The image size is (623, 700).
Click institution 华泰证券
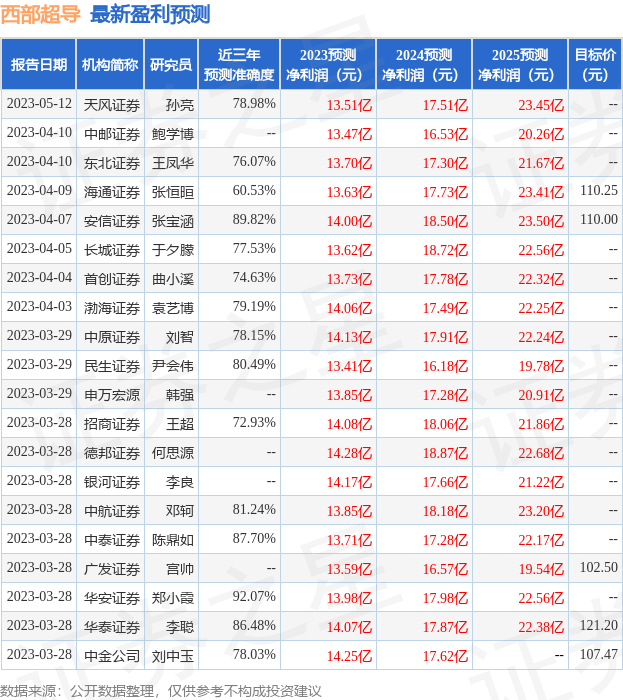pos(112,628)
